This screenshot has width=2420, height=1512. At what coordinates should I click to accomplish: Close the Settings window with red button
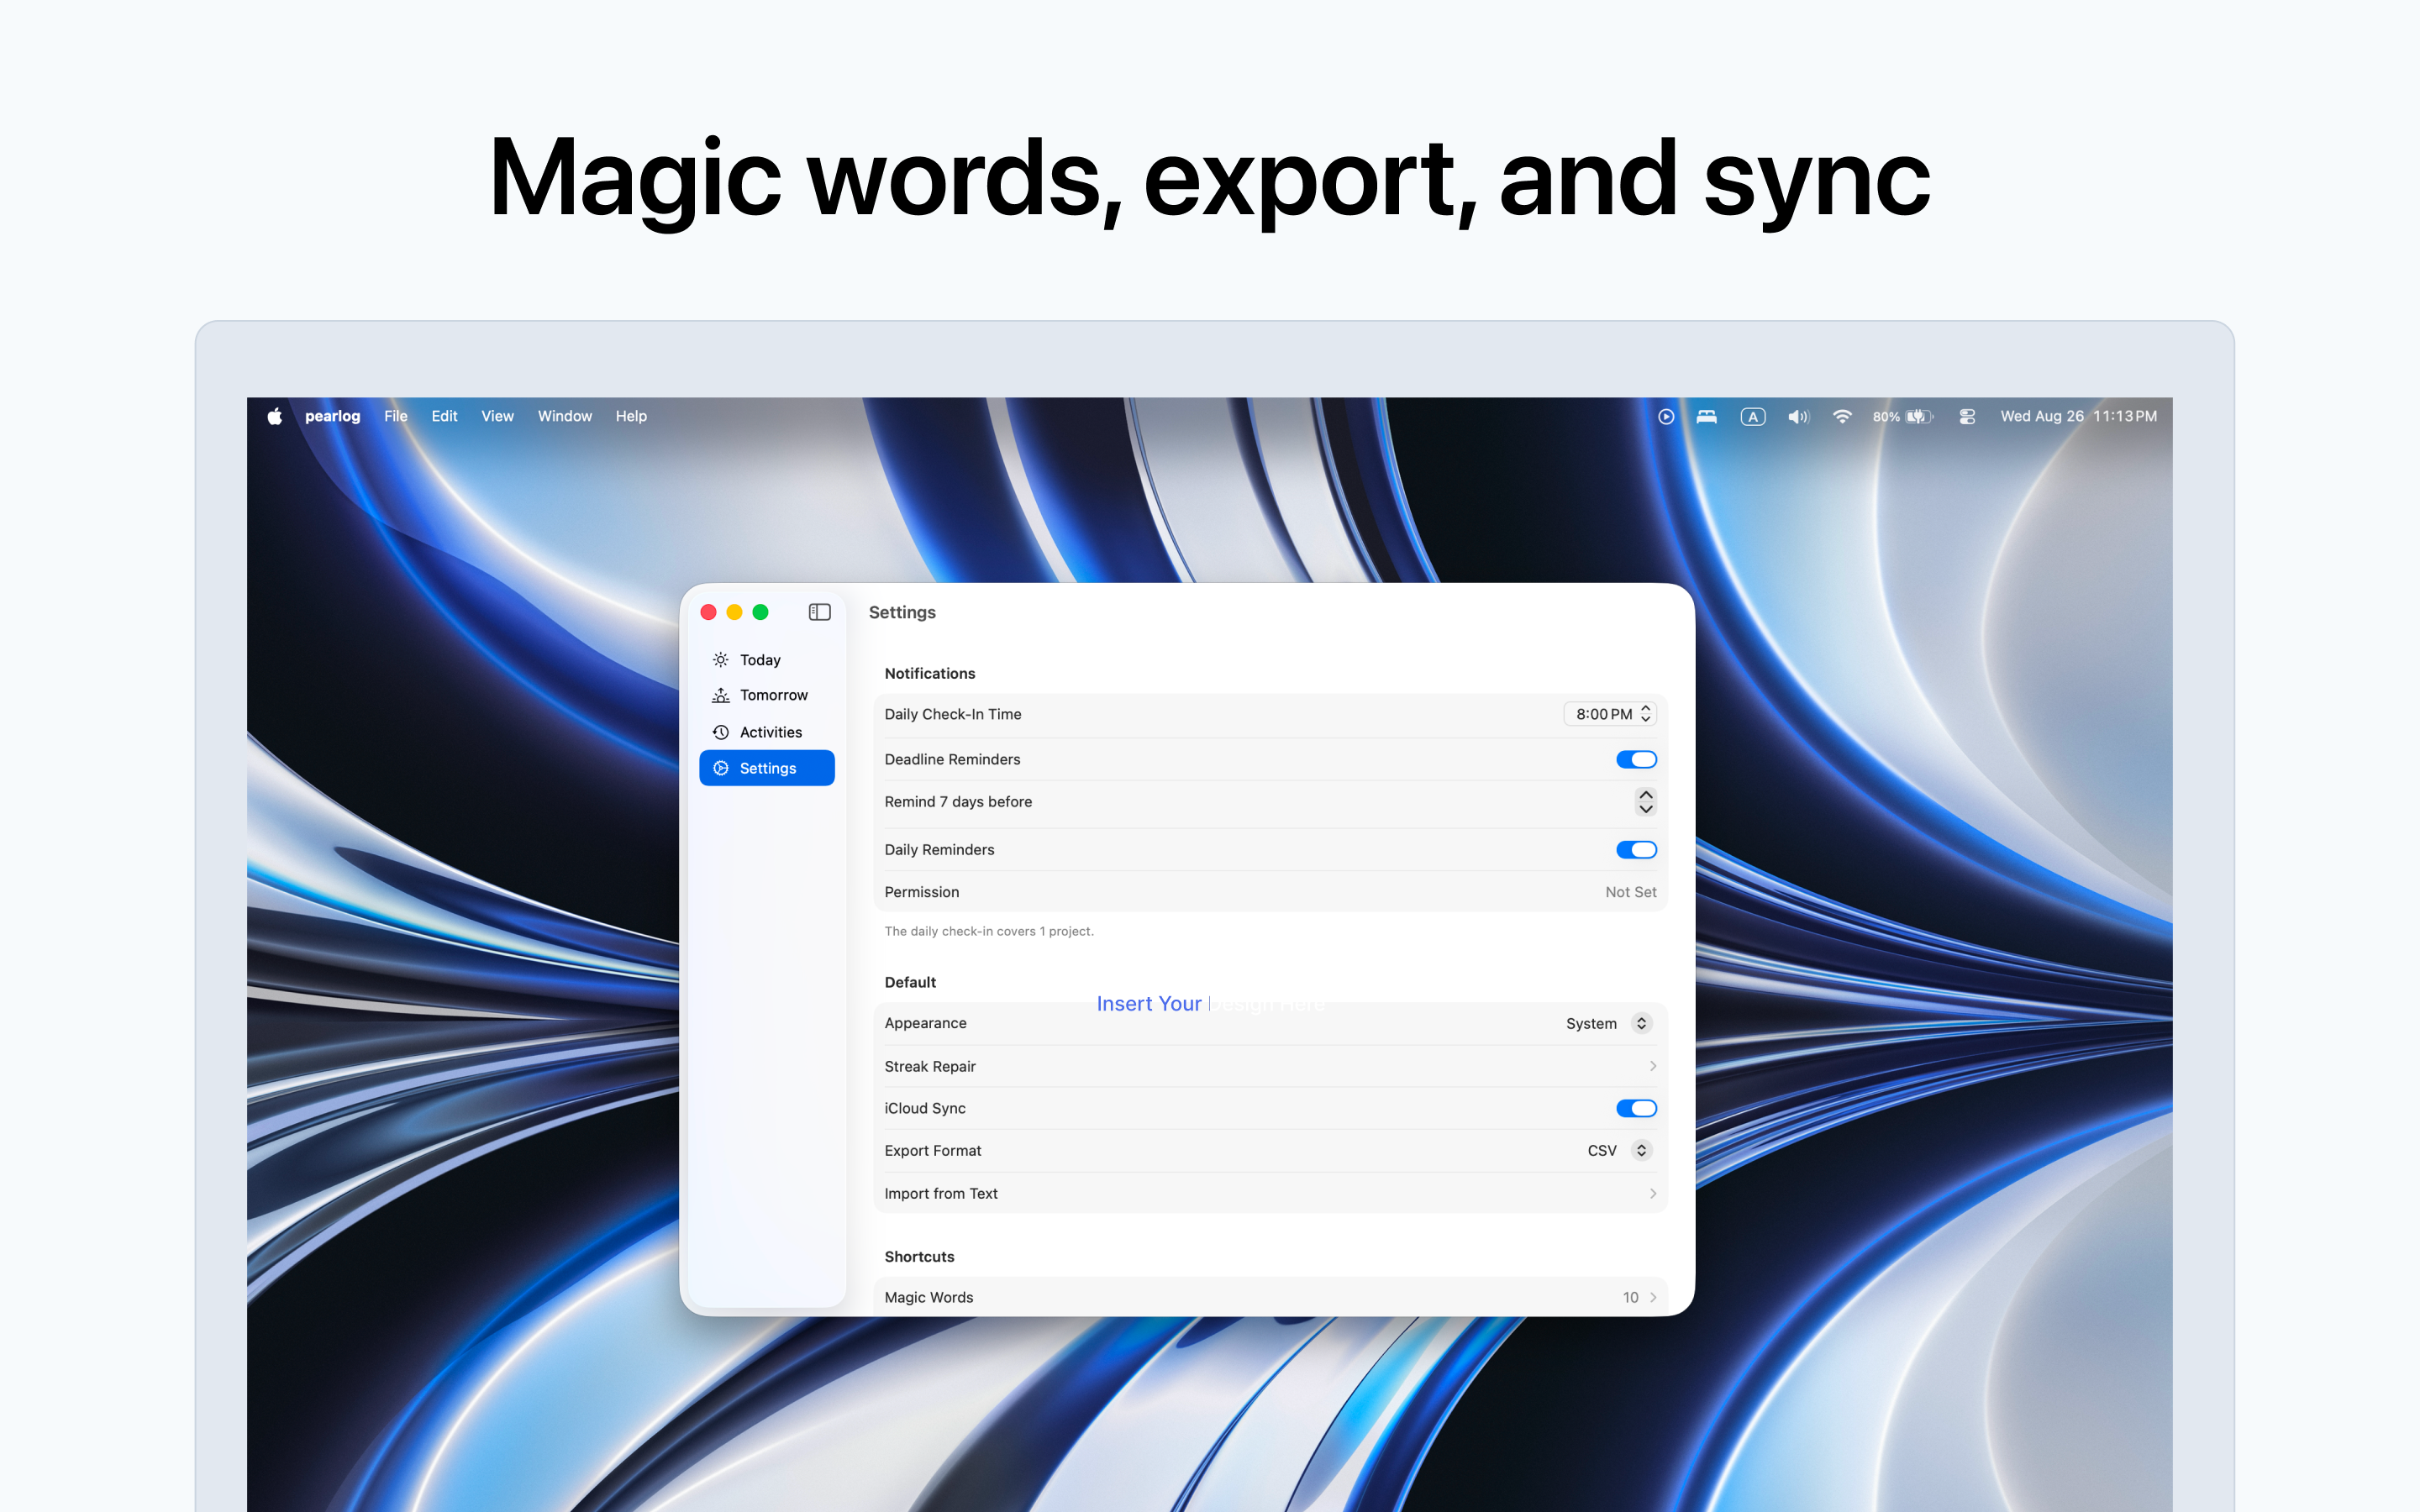coord(709,612)
